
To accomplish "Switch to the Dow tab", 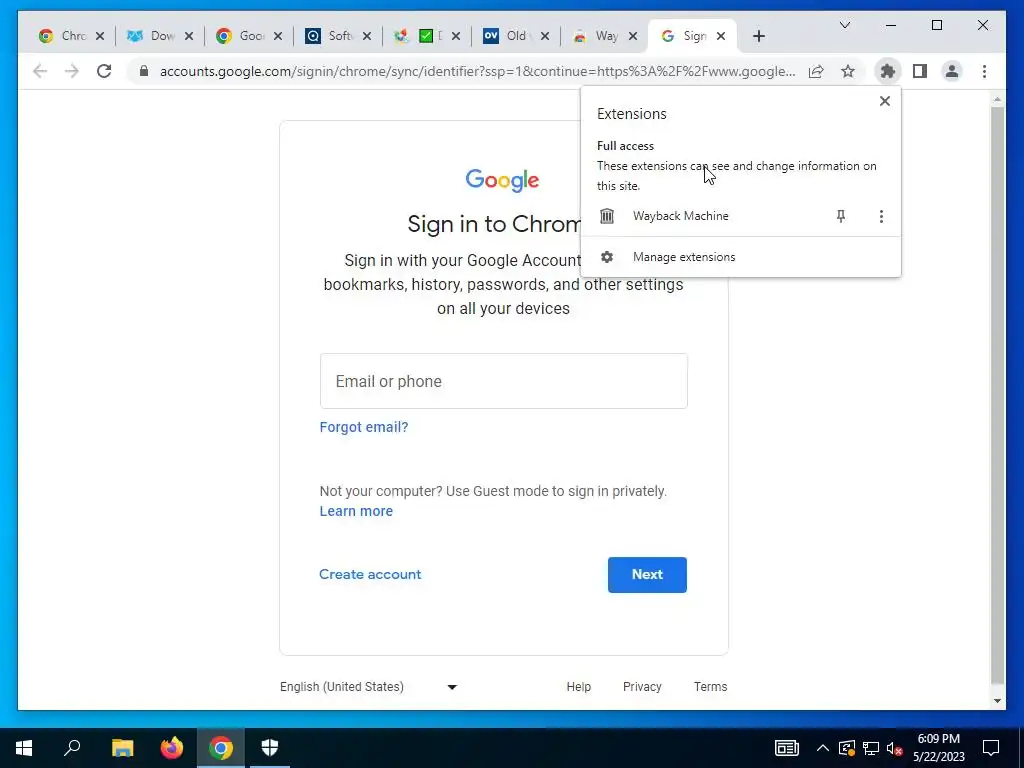I will pos(155,37).
